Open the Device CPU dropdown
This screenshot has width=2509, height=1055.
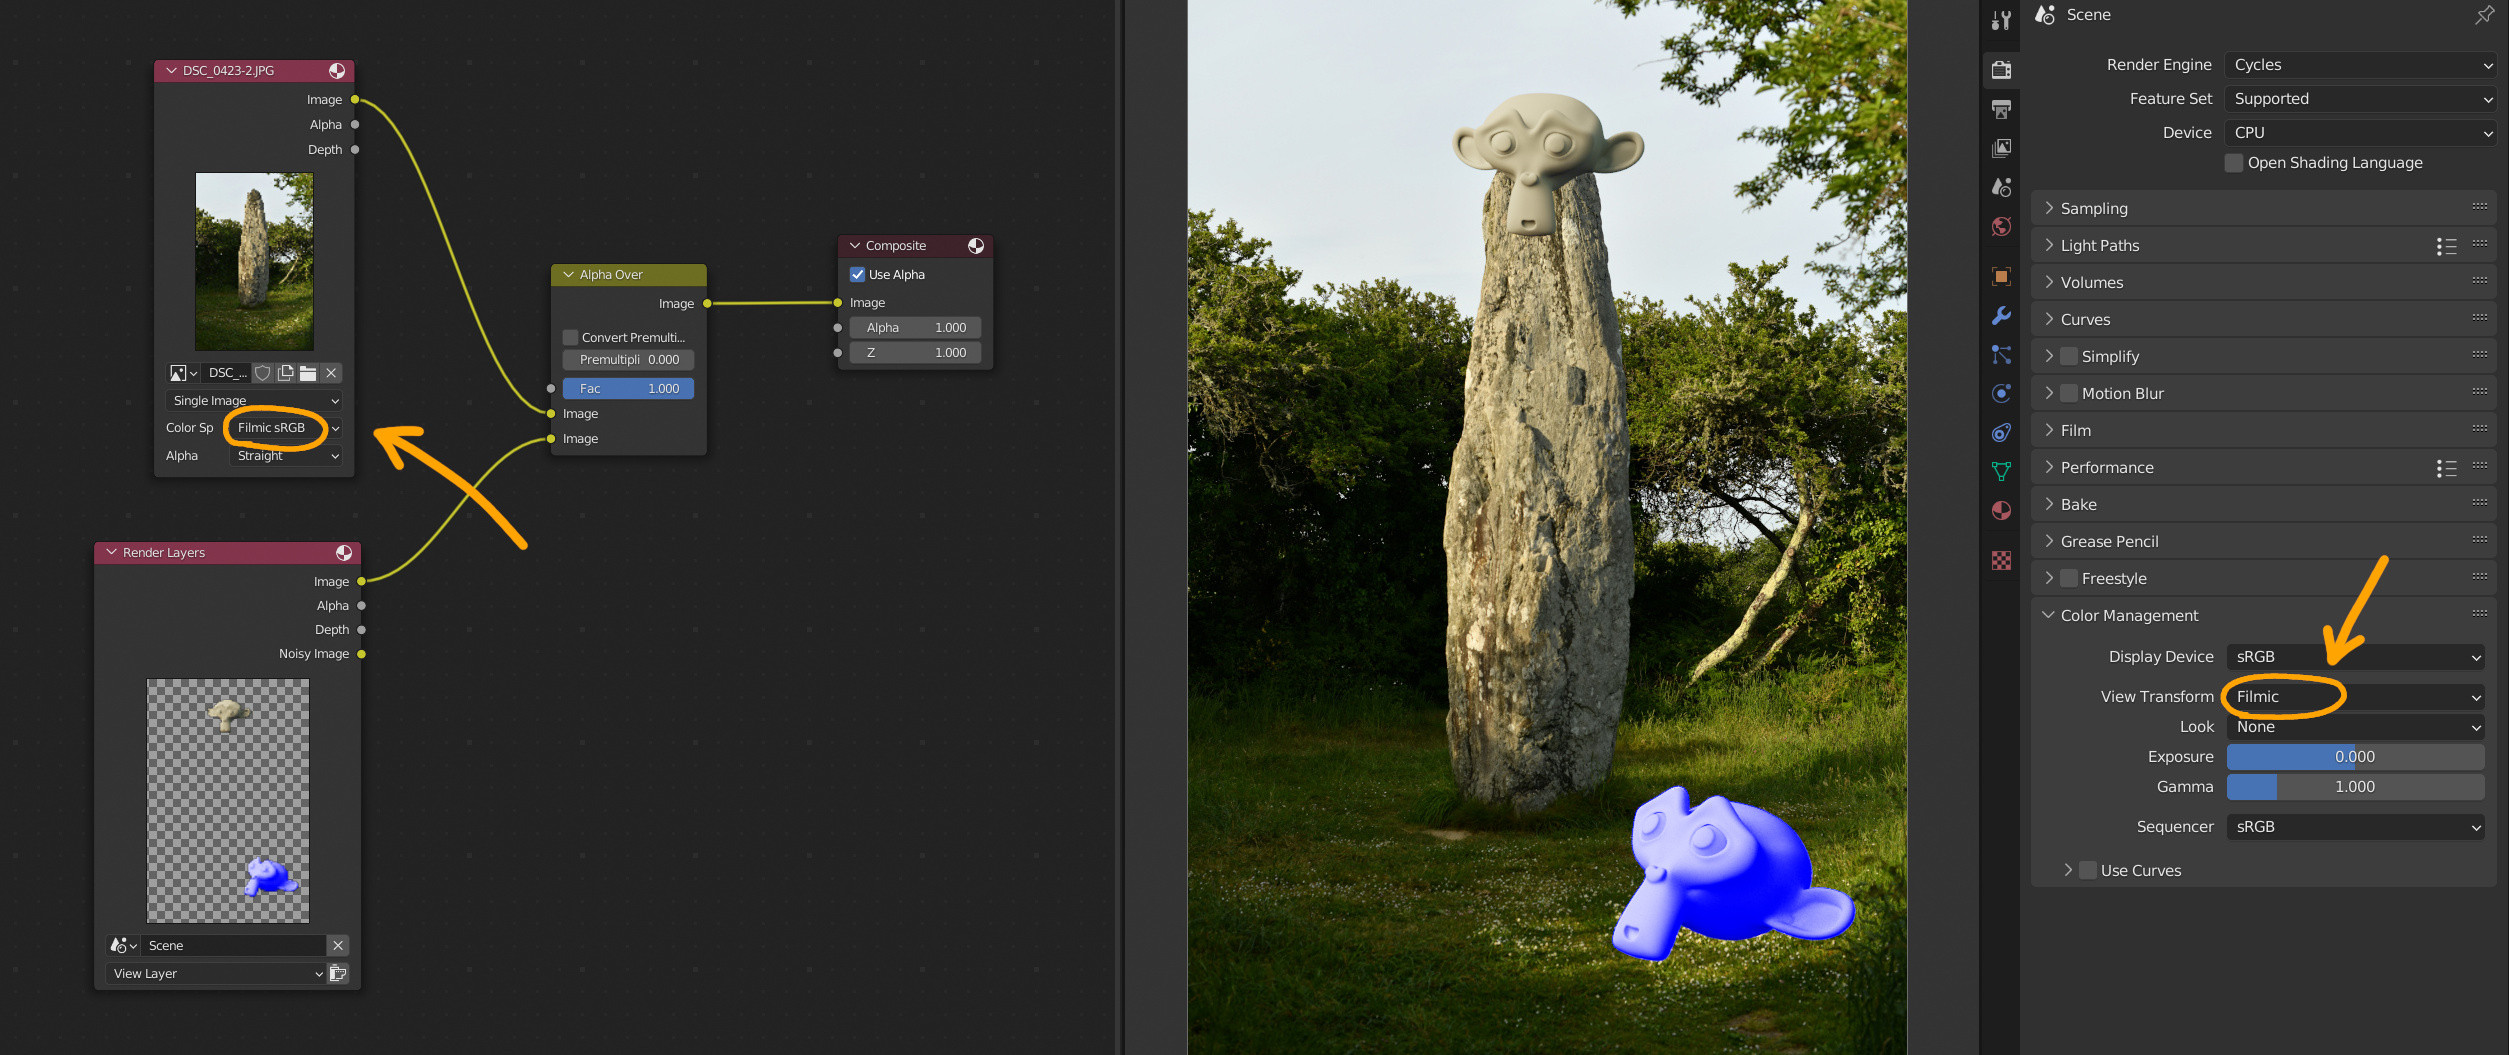(2361, 133)
